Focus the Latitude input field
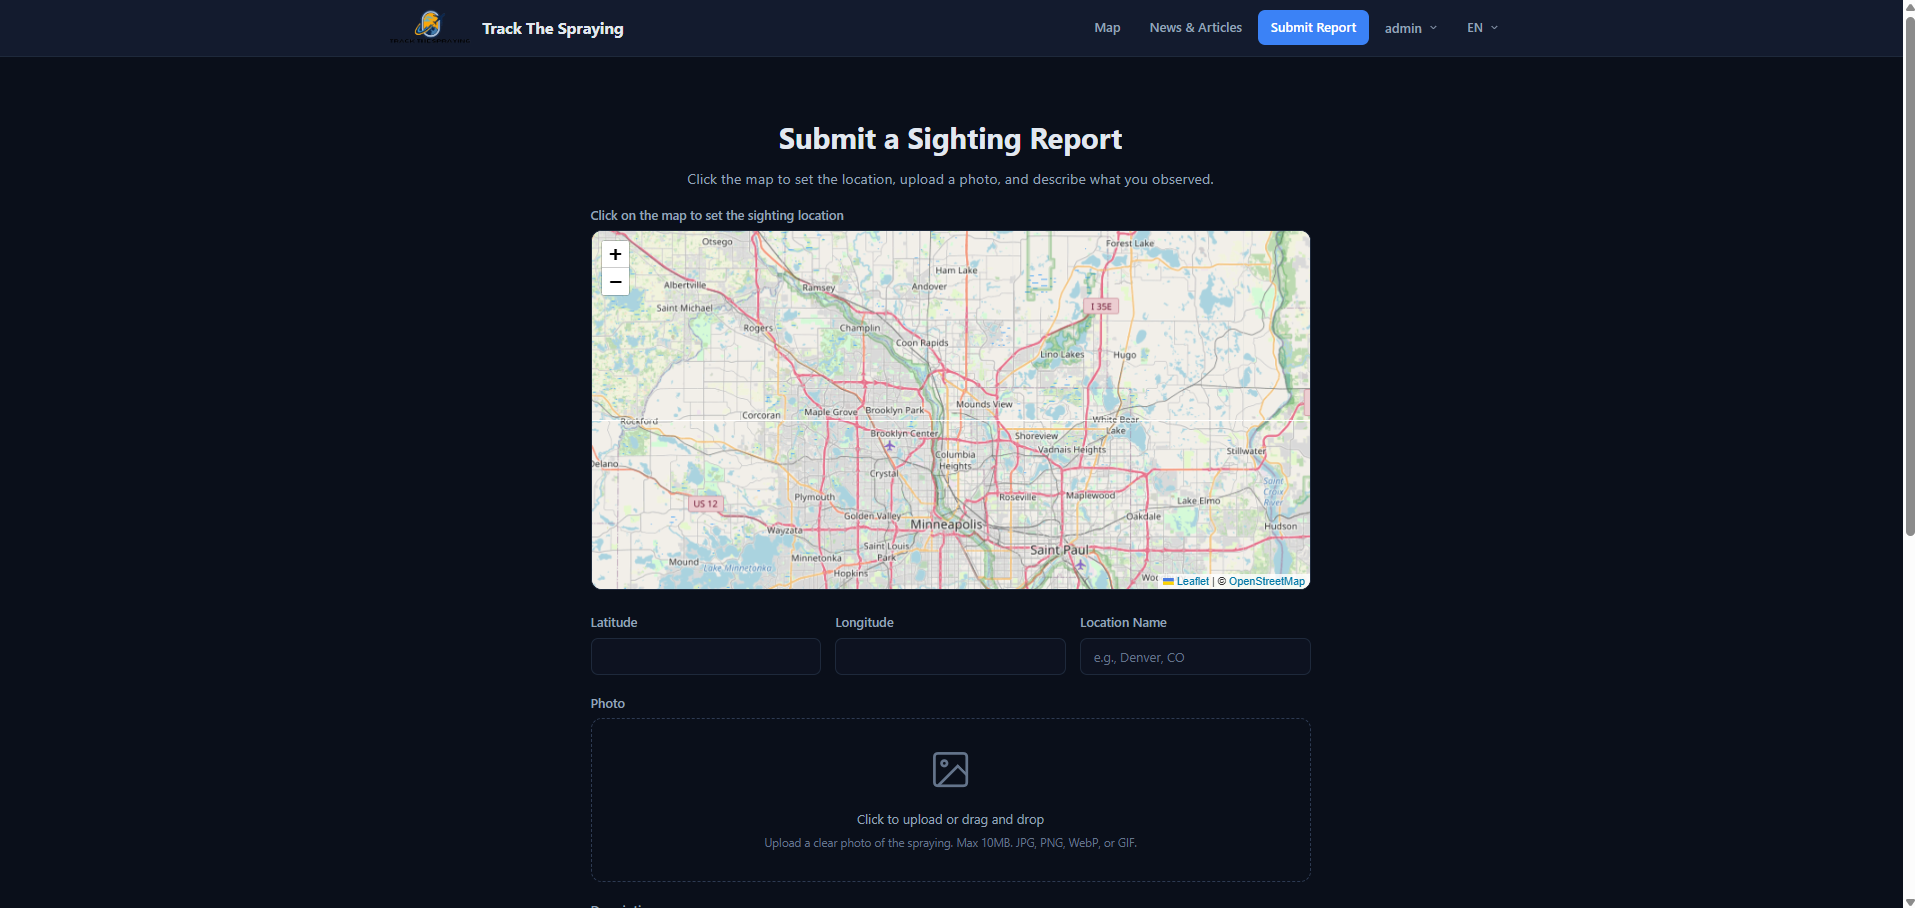This screenshot has height=908, width=1915. [x=705, y=657]
